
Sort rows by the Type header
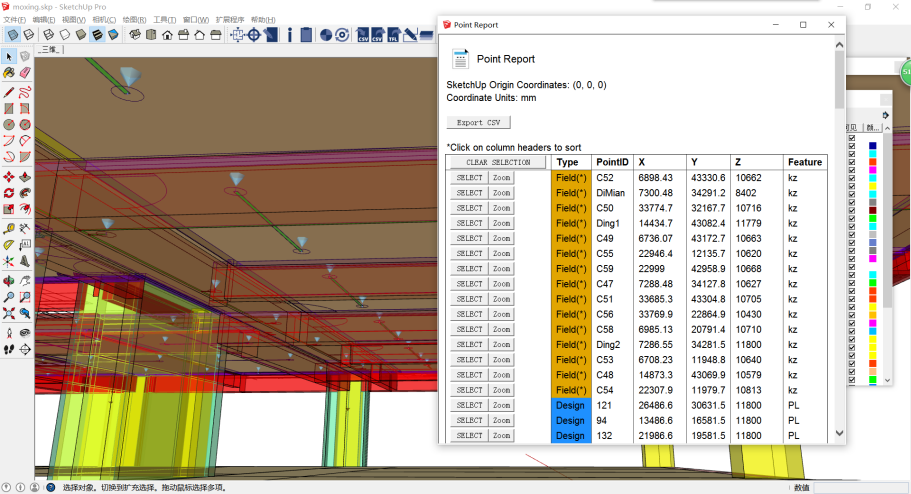tap(568, 162)
